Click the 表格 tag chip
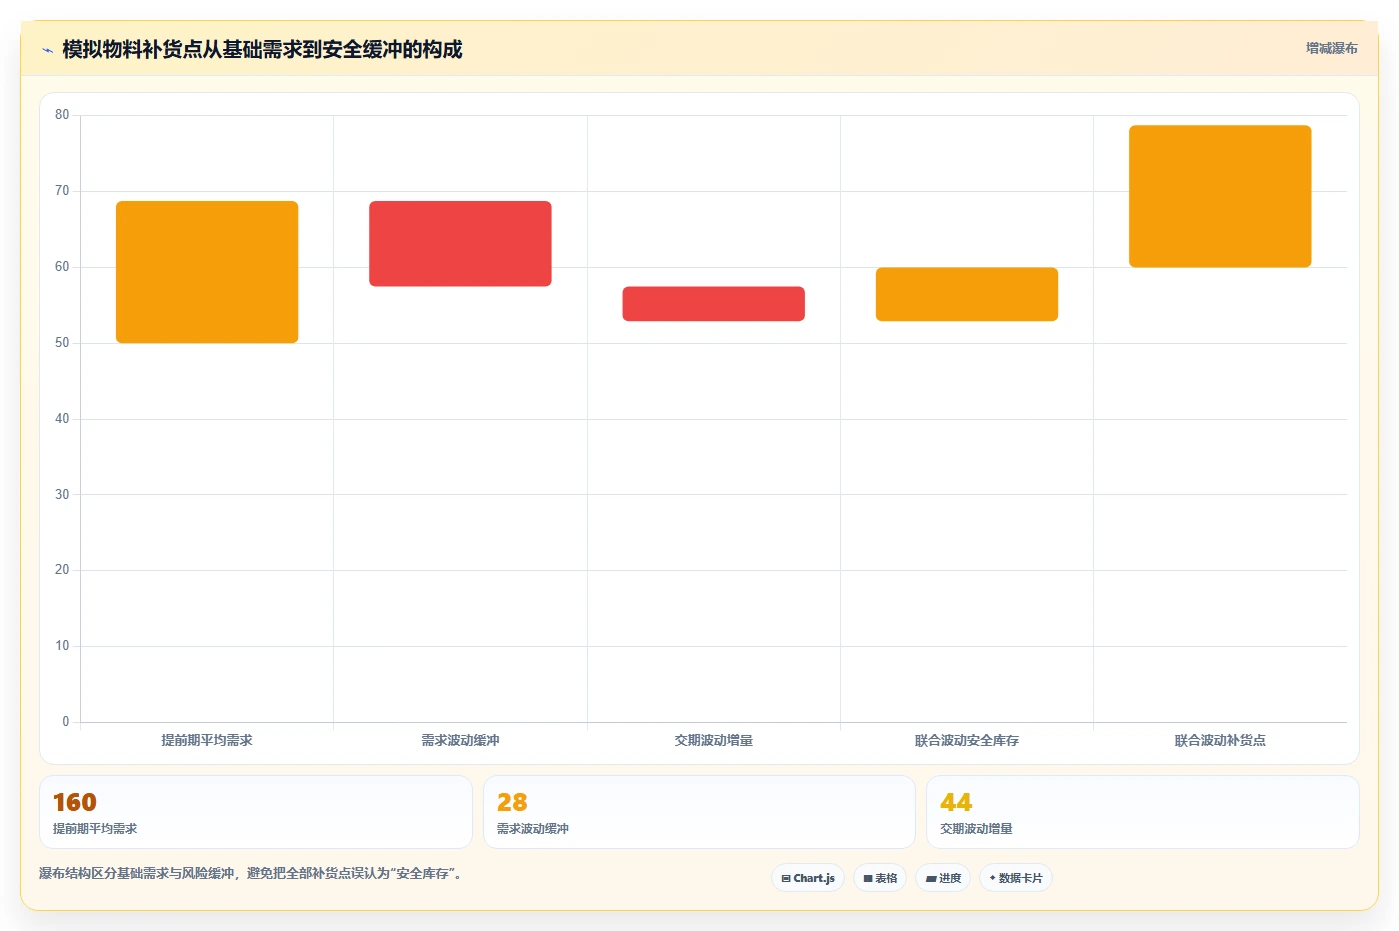1399x931 pixels. [880, 878]
